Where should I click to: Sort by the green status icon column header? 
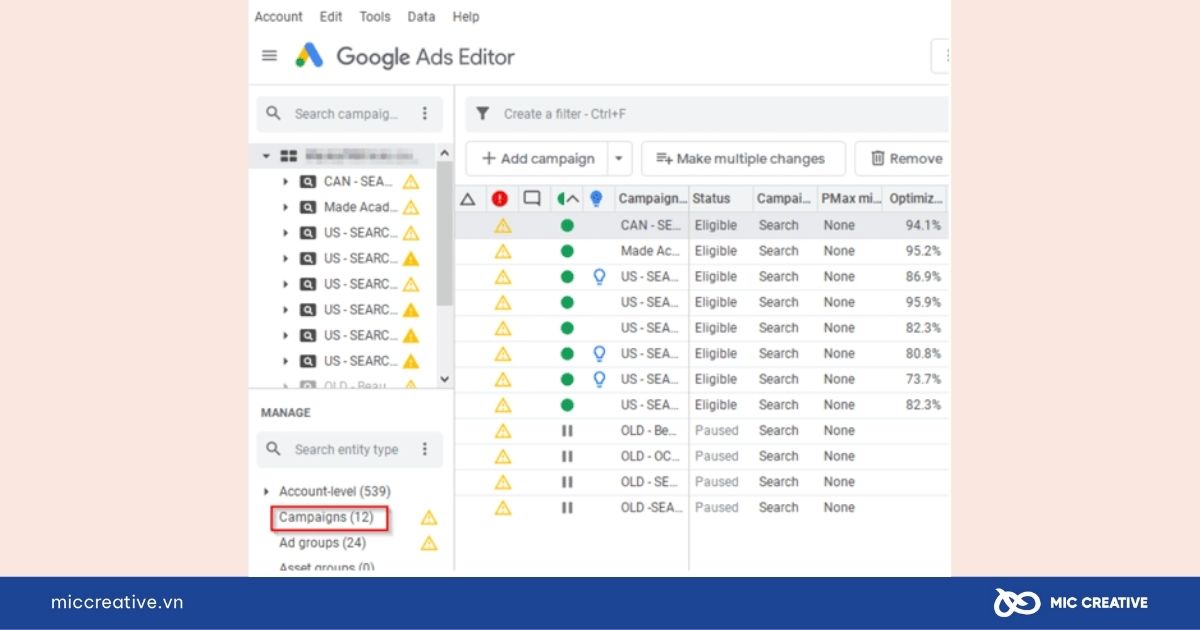coord(567,199)
